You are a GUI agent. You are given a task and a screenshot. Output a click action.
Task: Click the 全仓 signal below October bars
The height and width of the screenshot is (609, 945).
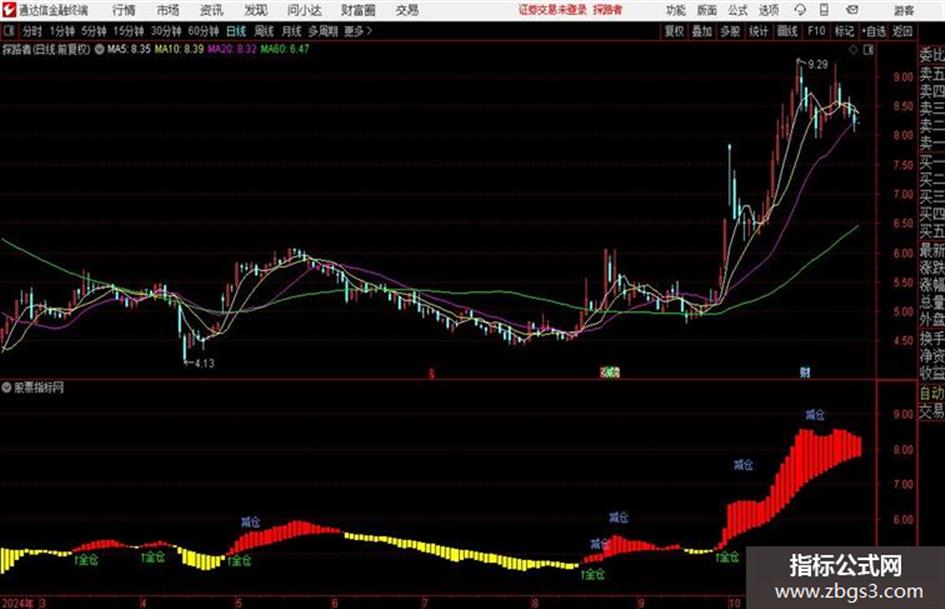point(729,557)
